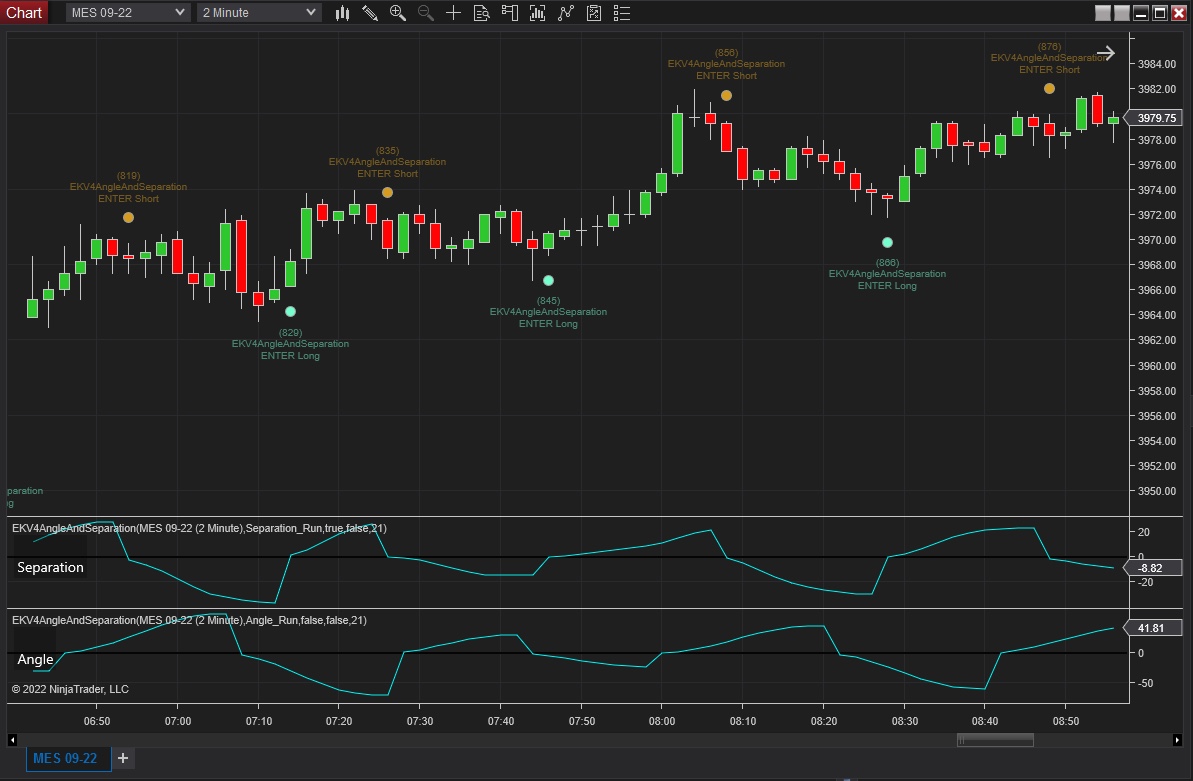The width and height of the screenshot is (1193, 781).
Task: Click the -50 Angle axis label
Action: [x=1145, y=683]
